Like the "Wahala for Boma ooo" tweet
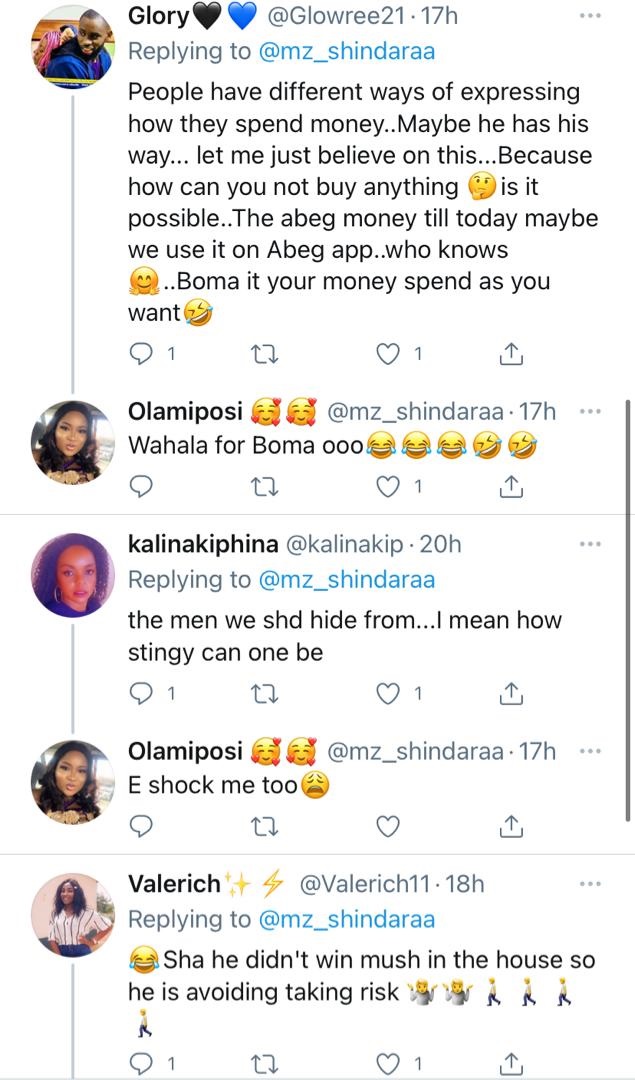 tap(387, 486)
